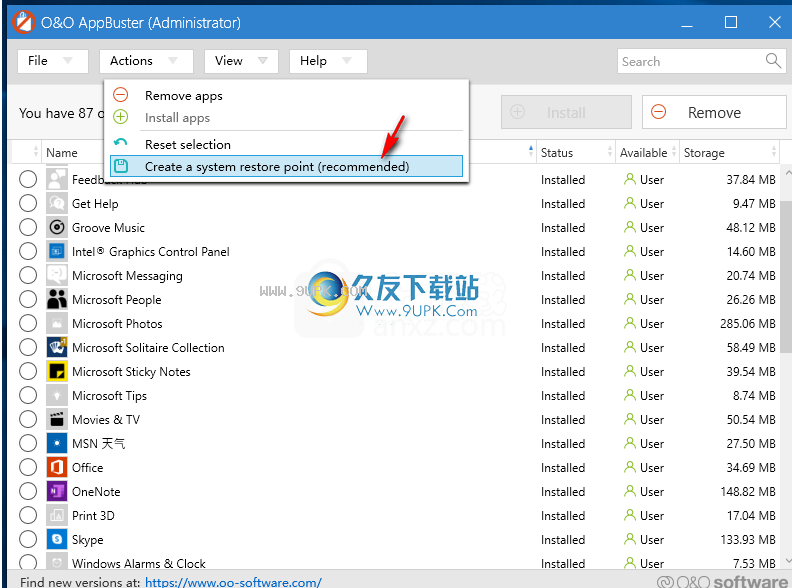Click the 285.06 MB storage value
This screenshot has height=588, width=792.
(x=748, y=323)
